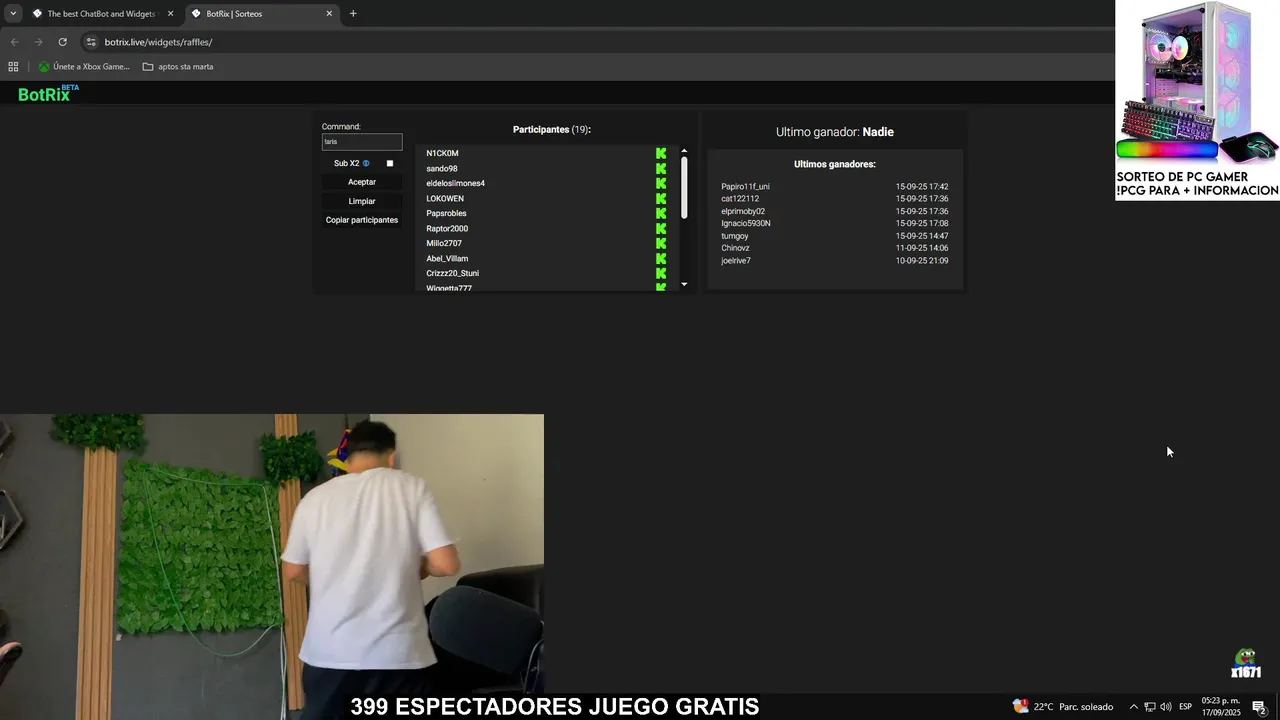1280x720 pixels.
Task: Close the BotRix | Sorteos tab
Action: pyautogui.click(x=329, y=14)
